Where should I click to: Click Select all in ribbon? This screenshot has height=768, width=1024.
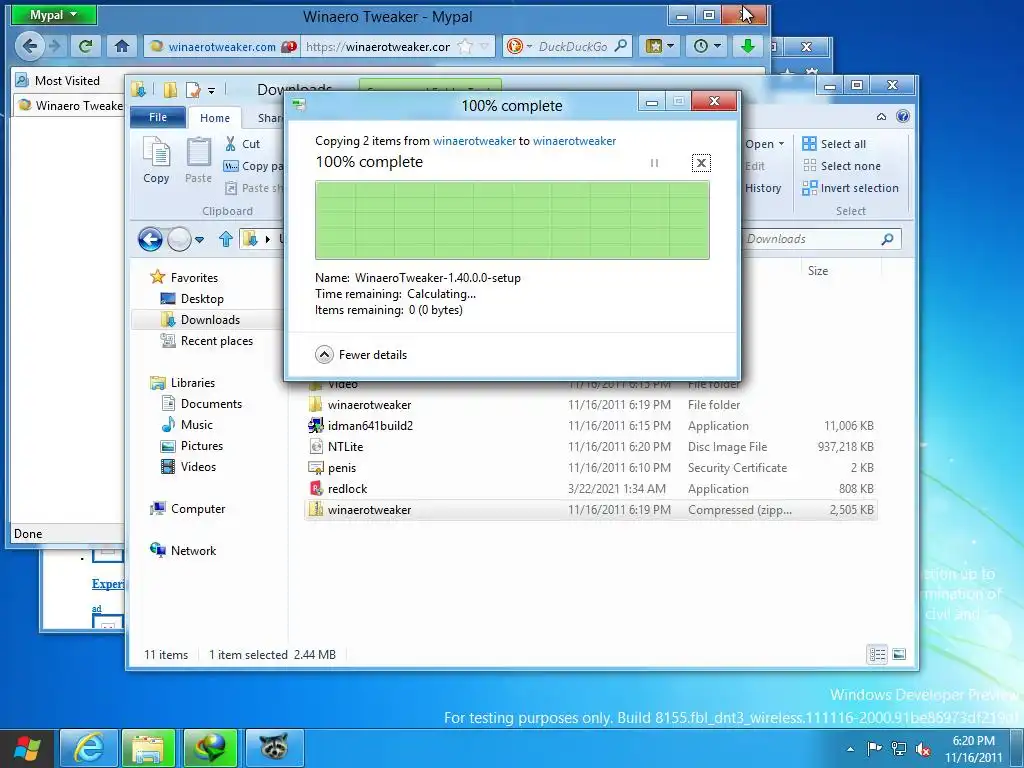coord(834,144)
